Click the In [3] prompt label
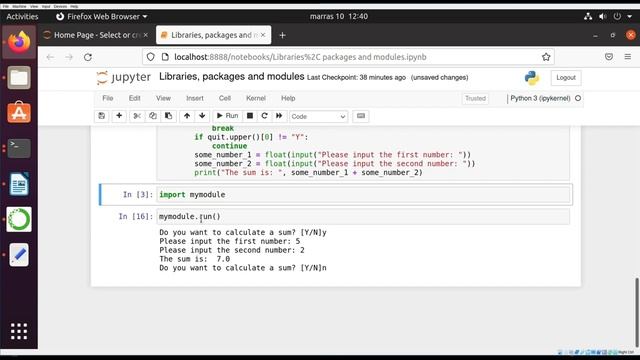The height and width of the screenshot is (360, 640). (x=138, y=195)
